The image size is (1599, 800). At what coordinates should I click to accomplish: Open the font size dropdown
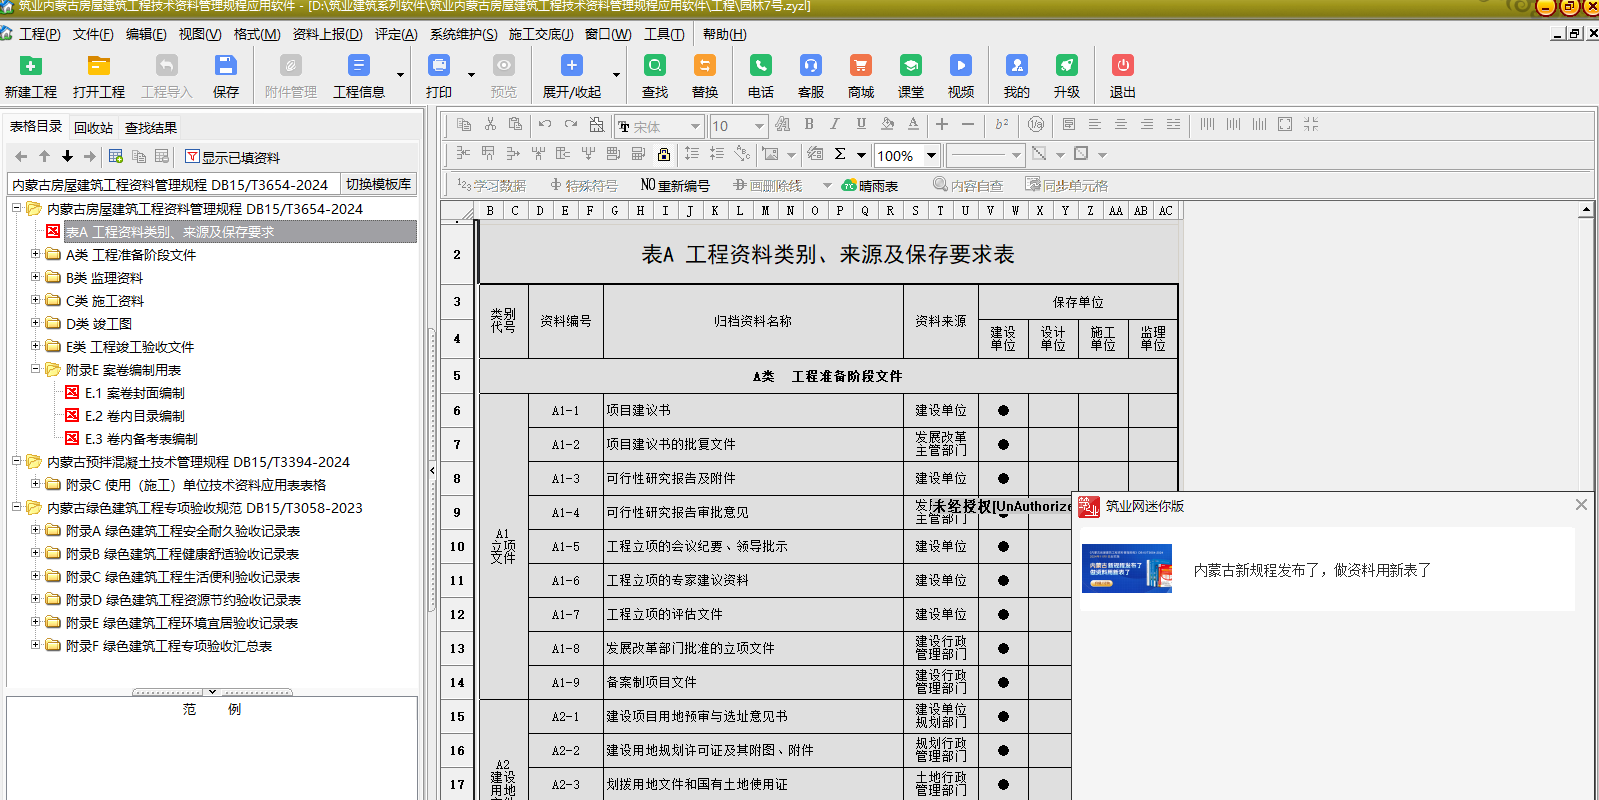click(759, 126)
